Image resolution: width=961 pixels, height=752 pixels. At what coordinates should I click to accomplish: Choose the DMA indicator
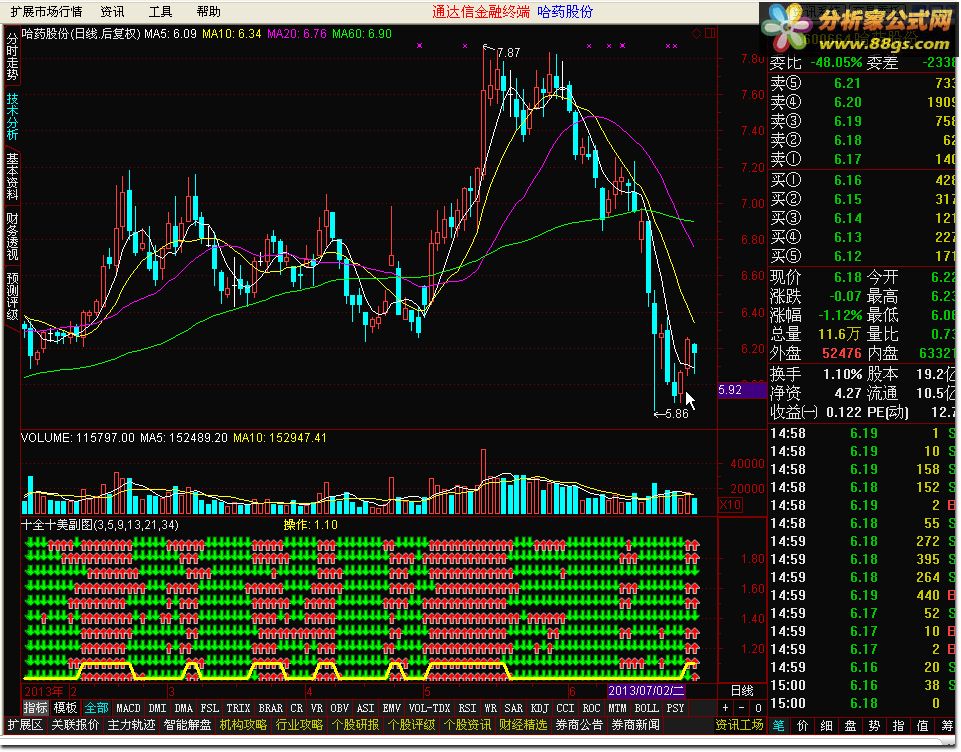183,708
